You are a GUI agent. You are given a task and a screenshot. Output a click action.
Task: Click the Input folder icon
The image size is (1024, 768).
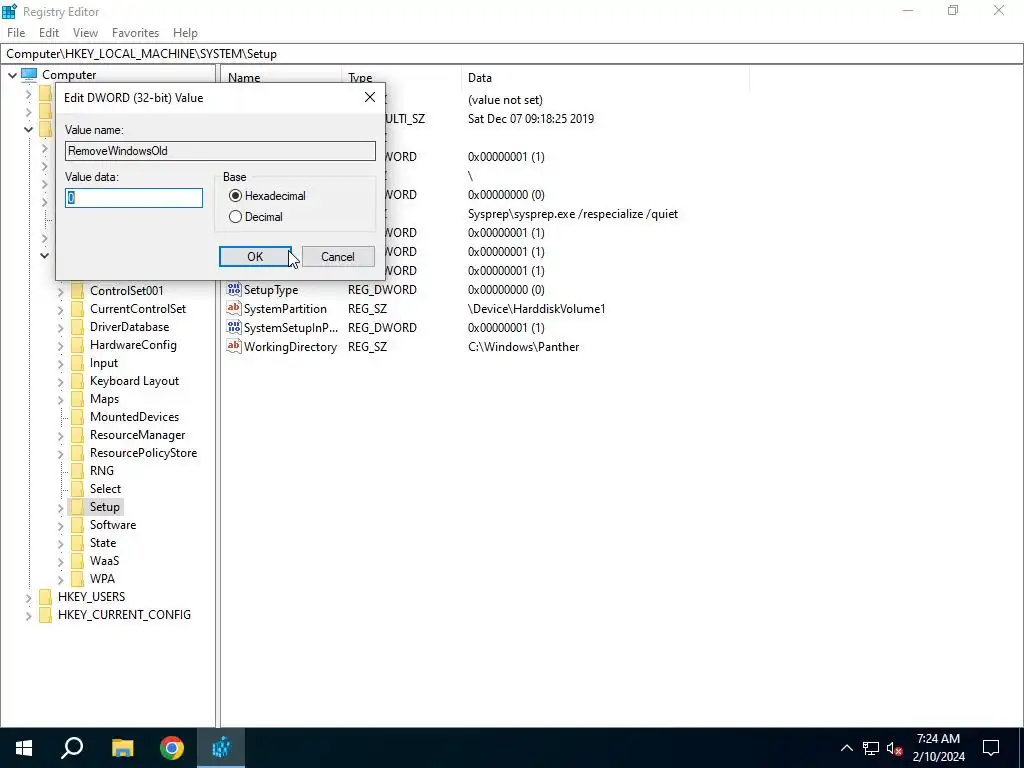click(77, 362)
